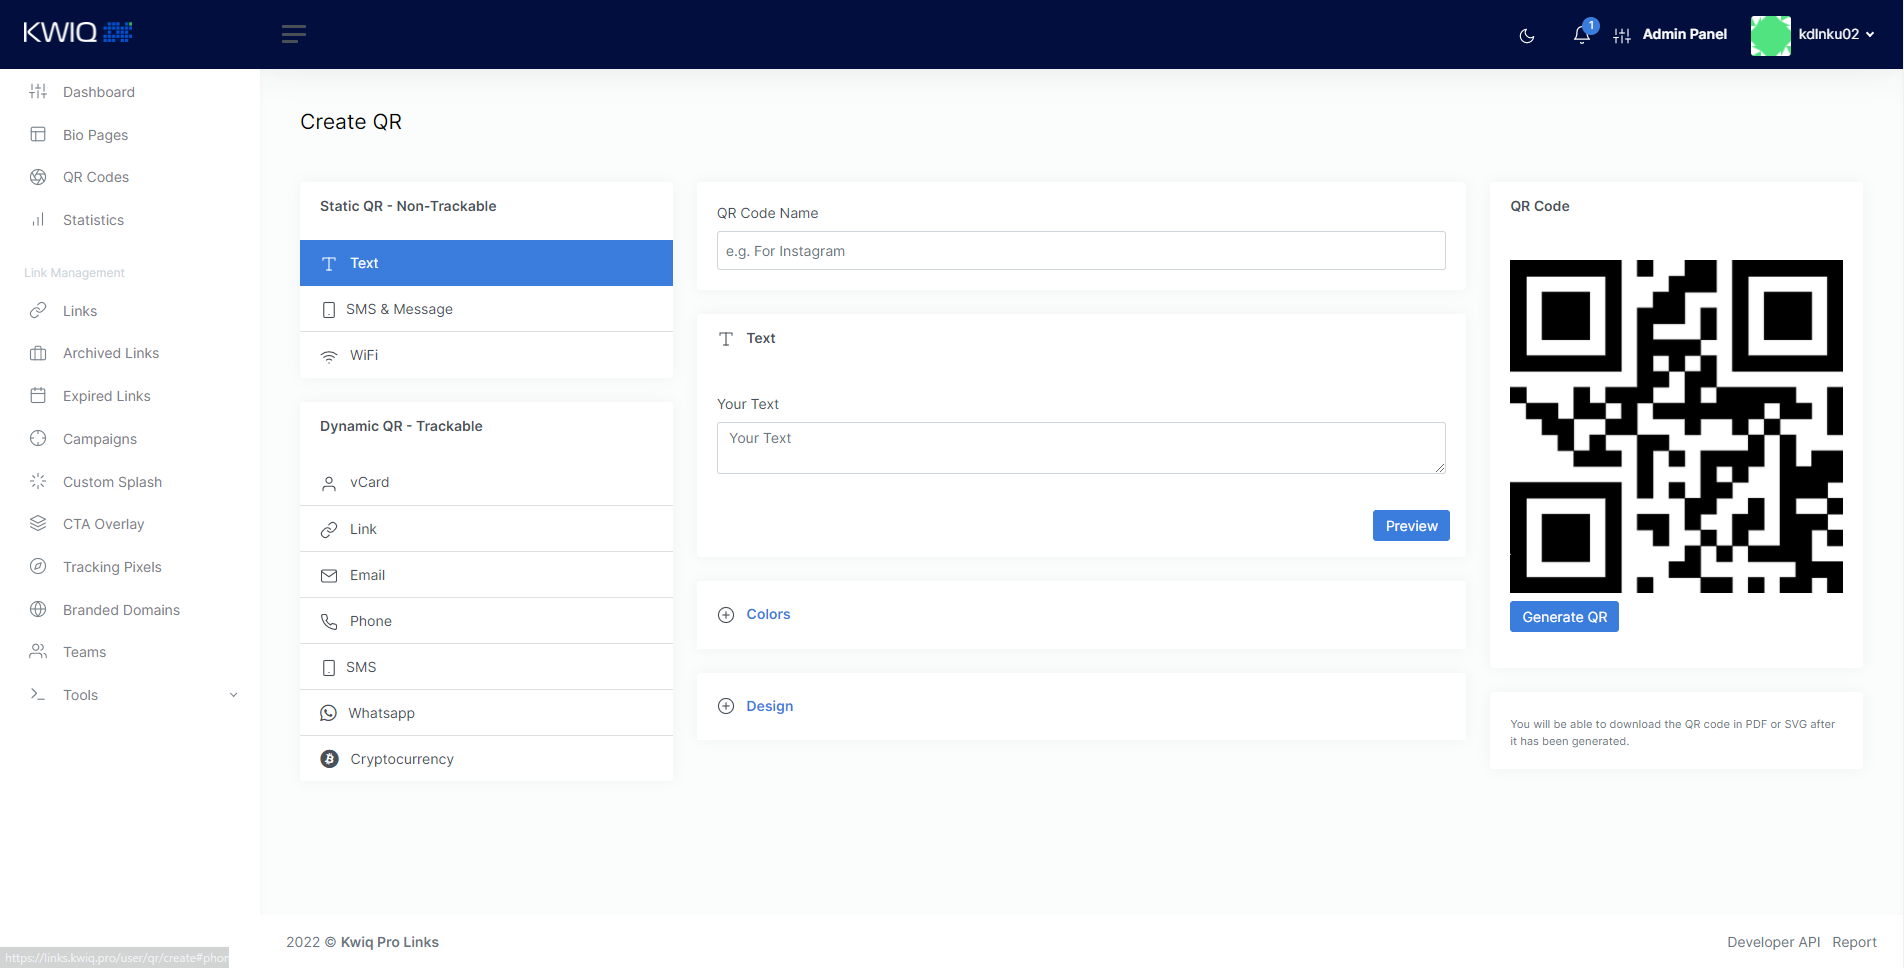Image resolution: width=1904 pixels, height=968 pixels.
Task: Toggle dark mode with the moon icon
Action: pyautogui.click(x=1526, y=35)
